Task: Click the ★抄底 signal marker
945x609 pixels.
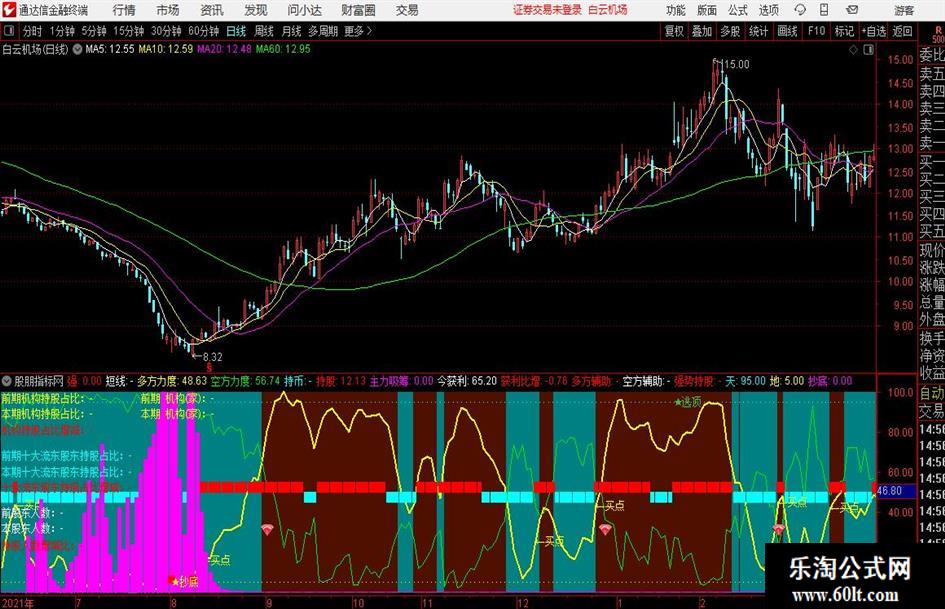Action: tap(185, 581)
